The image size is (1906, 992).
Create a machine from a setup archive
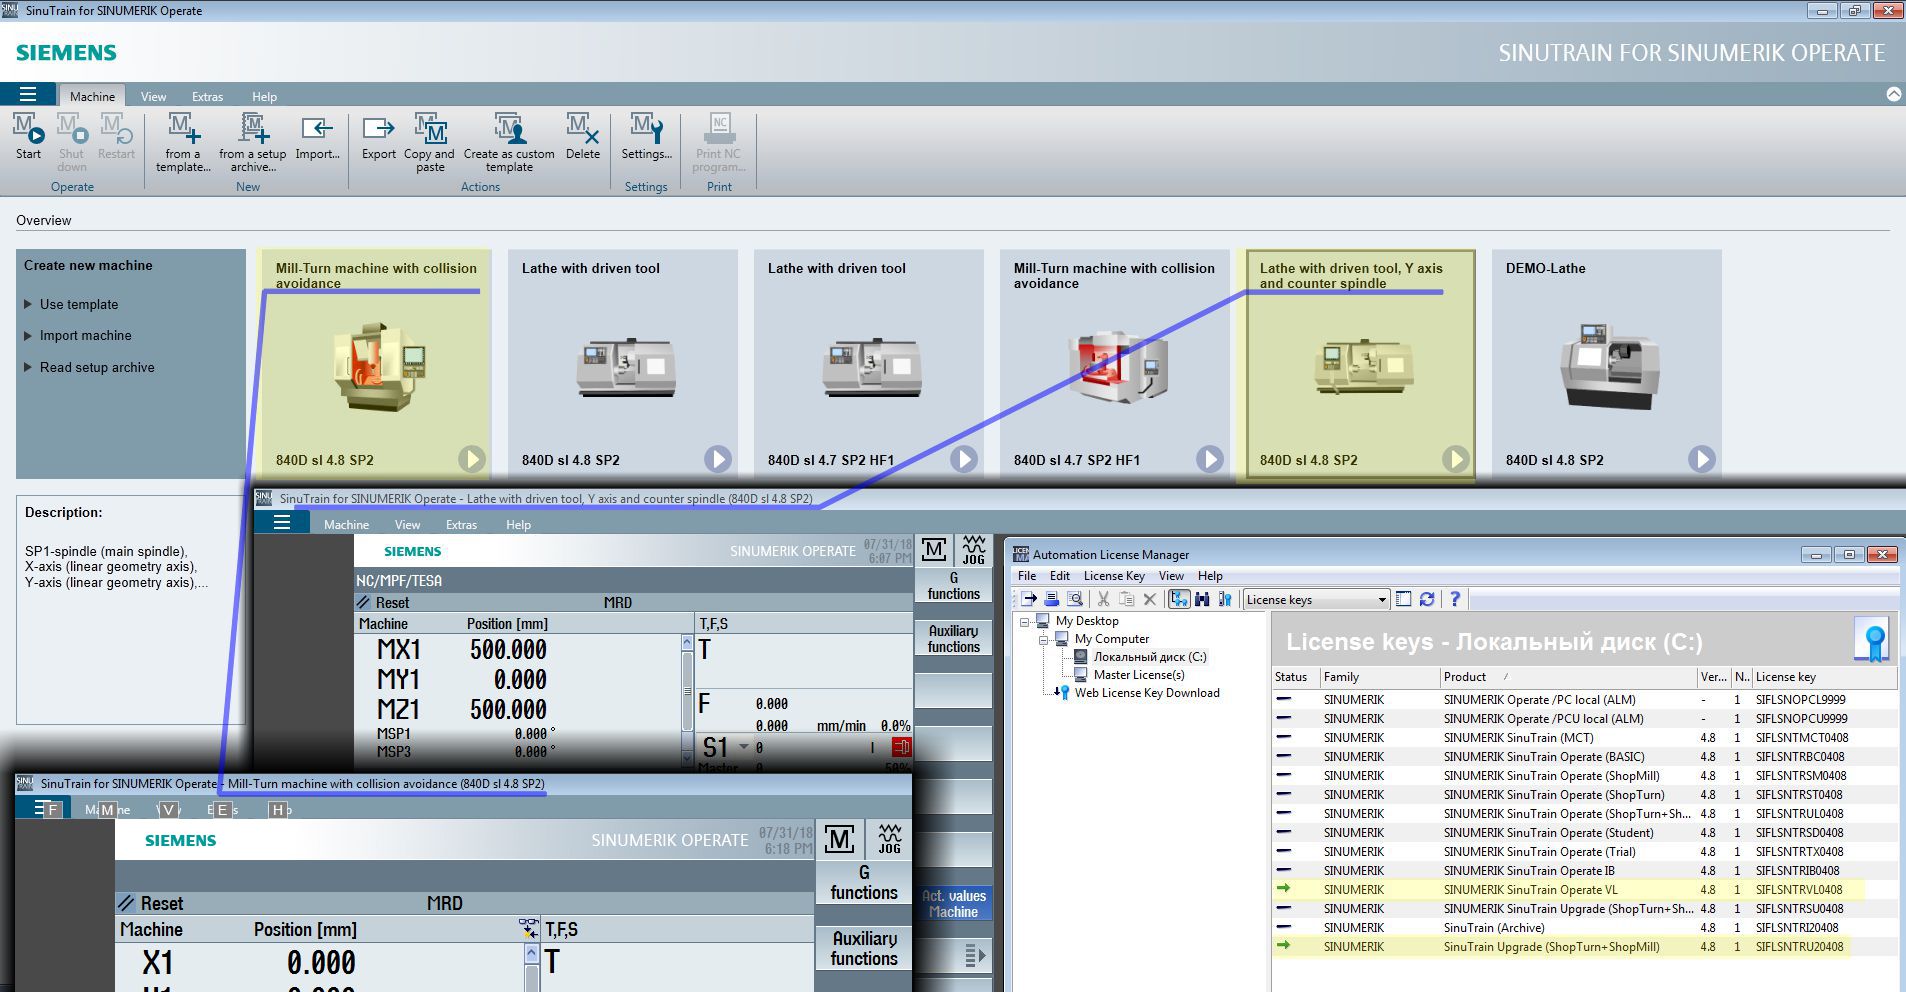253,142
